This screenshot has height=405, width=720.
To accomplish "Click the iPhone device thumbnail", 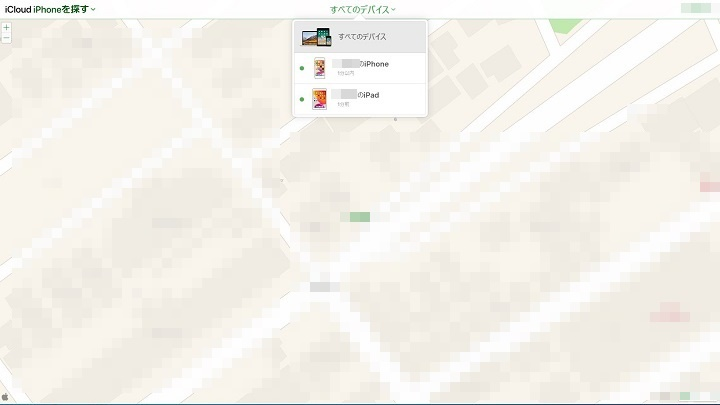I will [x=320, y=68].
